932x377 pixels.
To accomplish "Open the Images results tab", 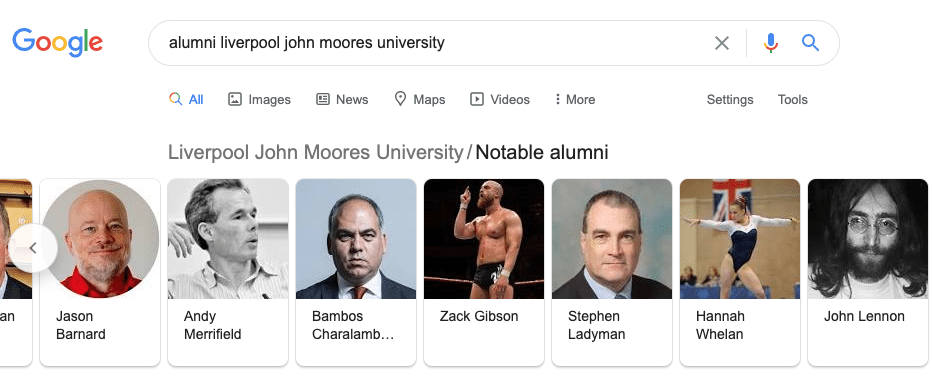I will tap(260, 99).
